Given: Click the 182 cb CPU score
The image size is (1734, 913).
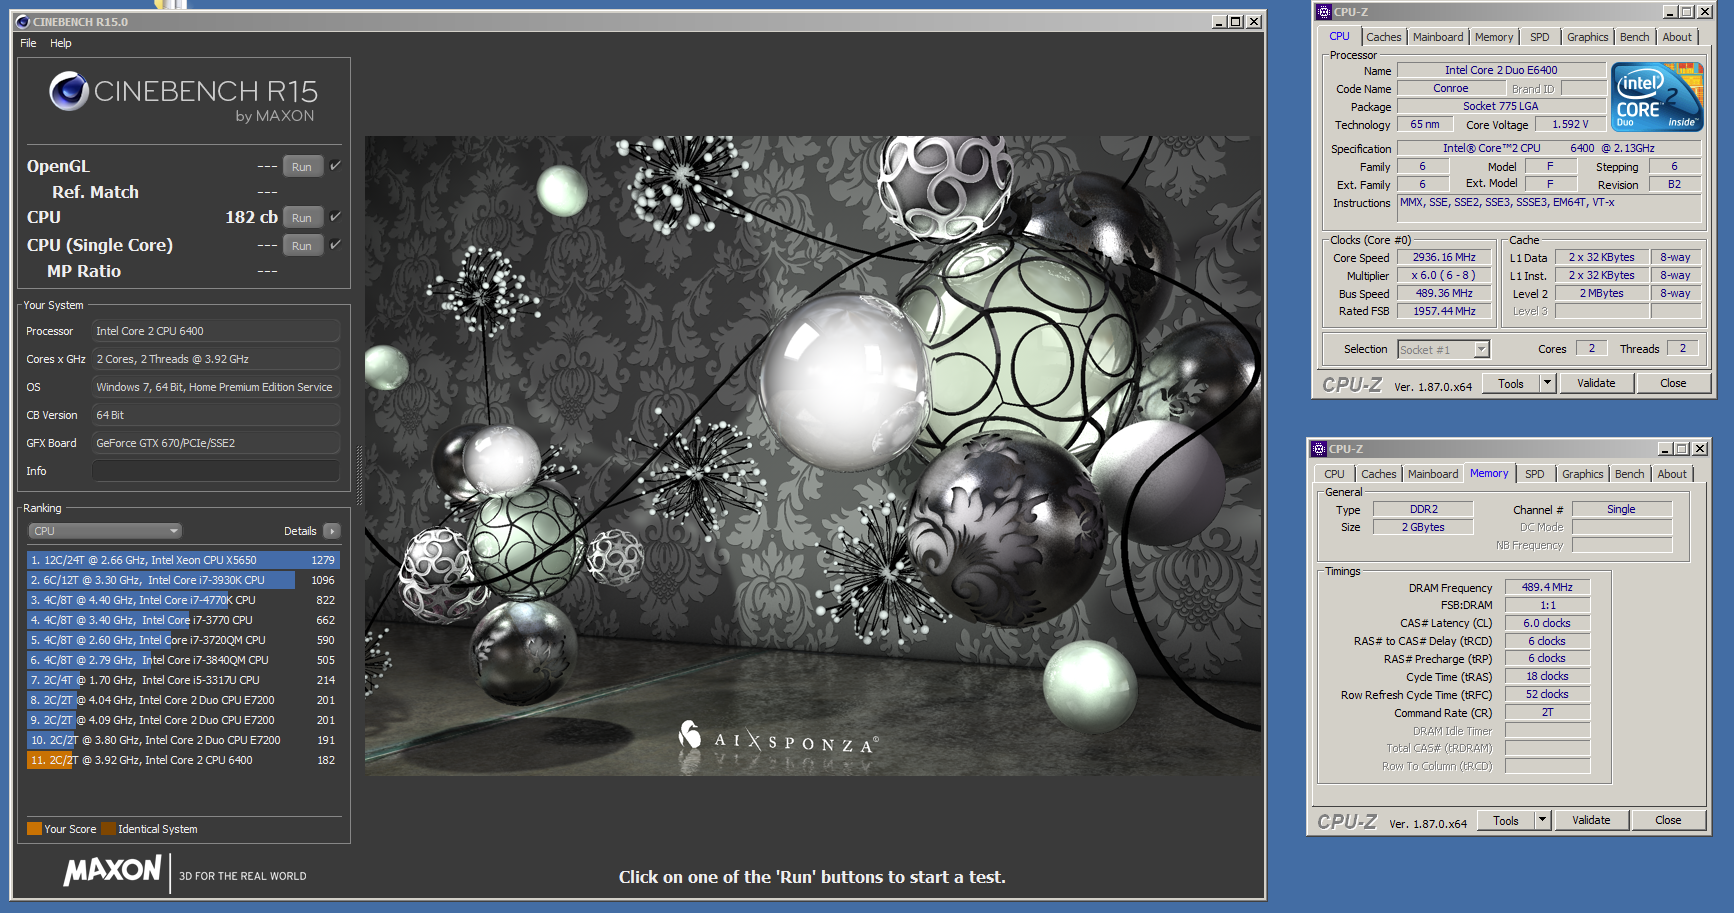Looking at the screenshot, I should tap(252, 217).
